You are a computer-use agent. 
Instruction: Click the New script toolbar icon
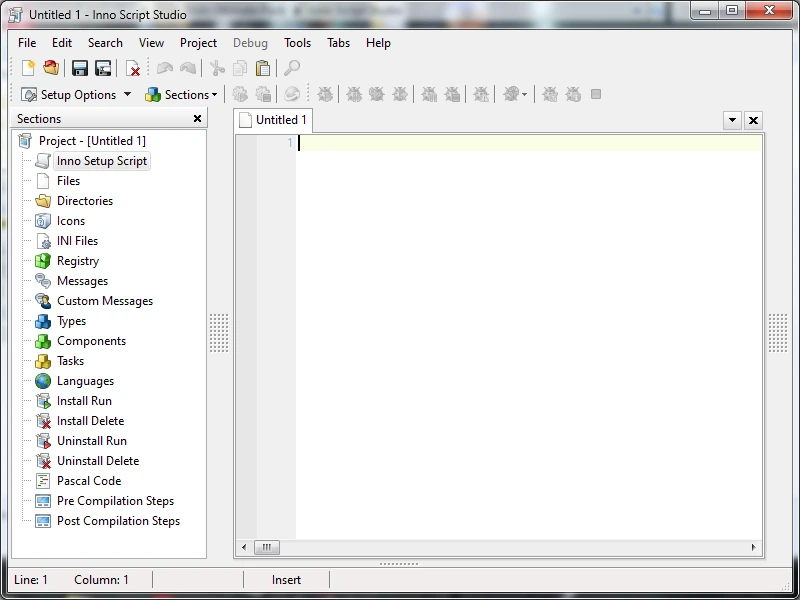point(28,68)
